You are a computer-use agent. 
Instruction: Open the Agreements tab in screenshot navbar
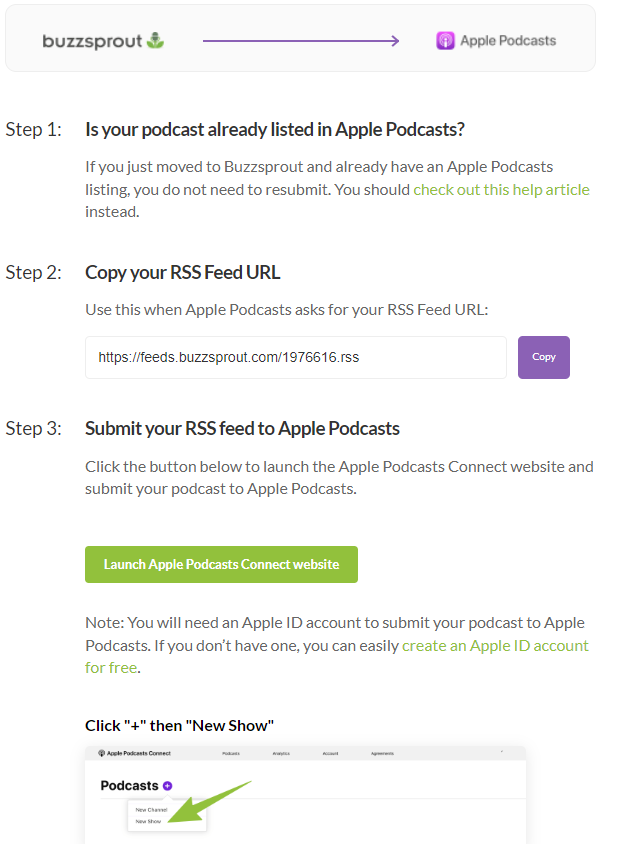382,754
